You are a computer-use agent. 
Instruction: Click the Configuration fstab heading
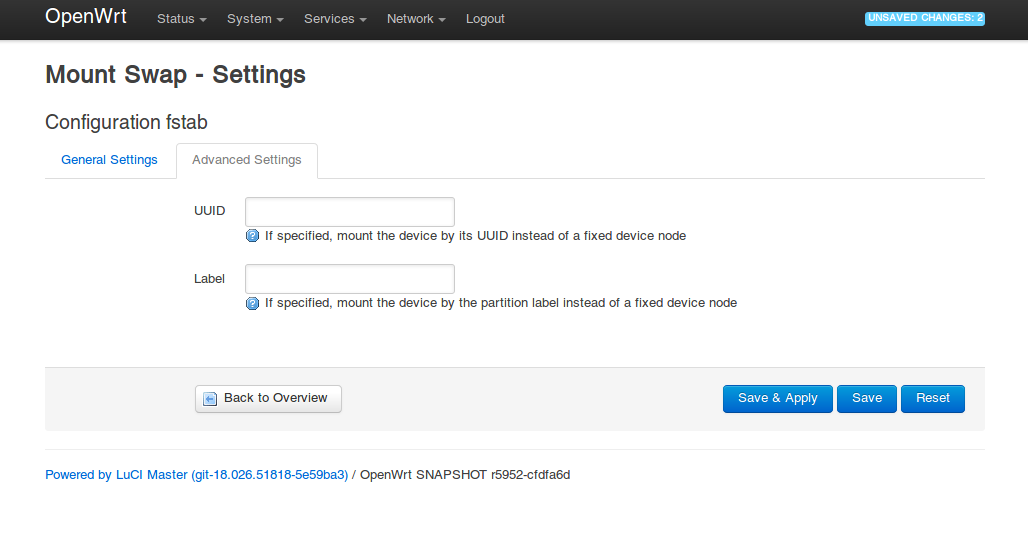pos(127,122)
